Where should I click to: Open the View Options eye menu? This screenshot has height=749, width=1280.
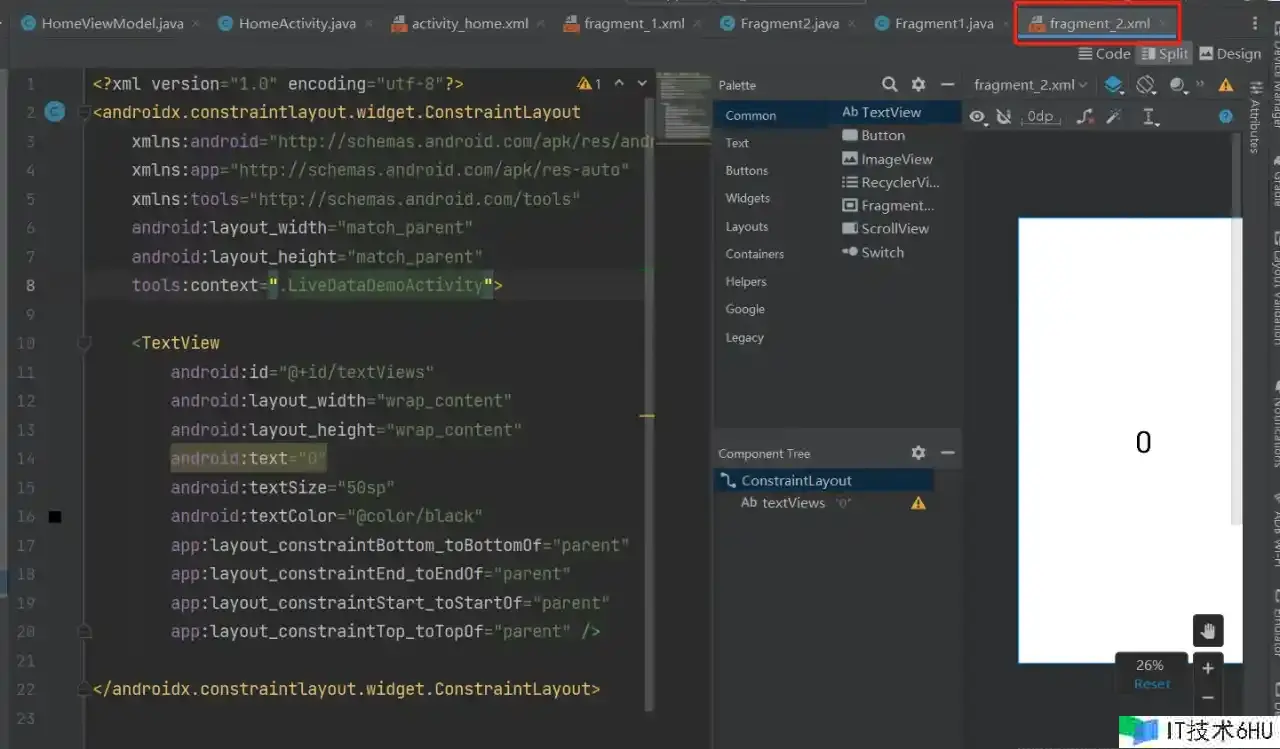(978, 117)
